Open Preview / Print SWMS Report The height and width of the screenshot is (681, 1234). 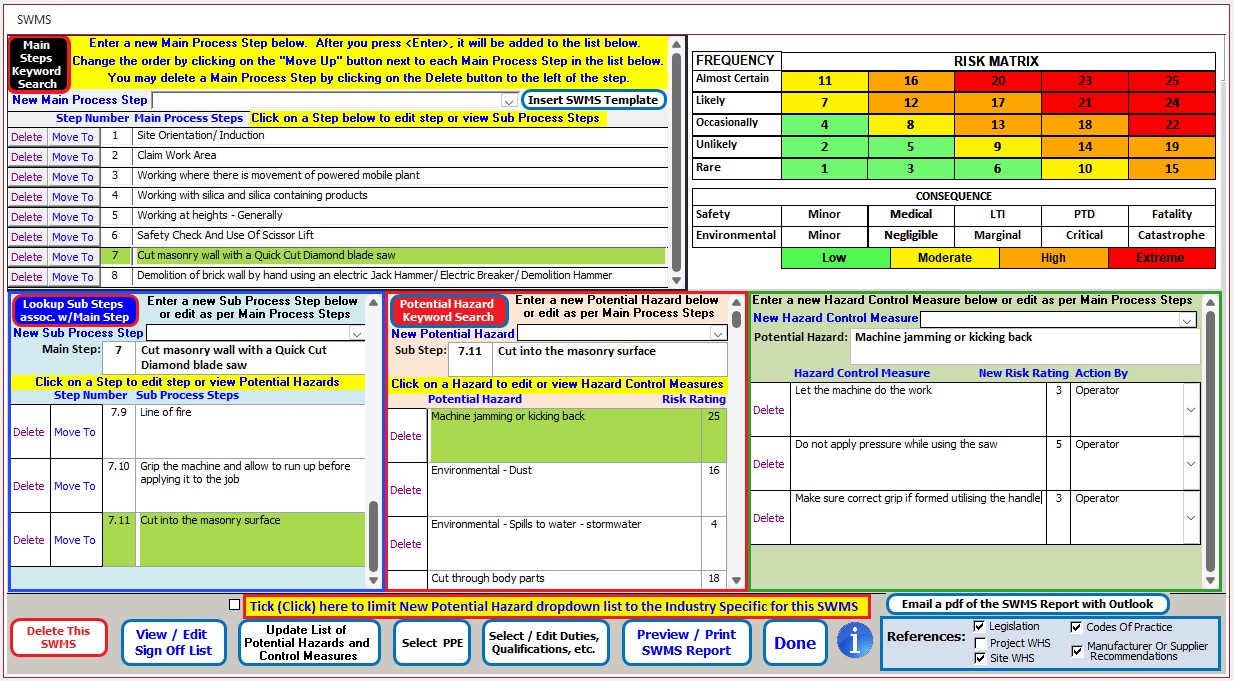pos(688,642)
